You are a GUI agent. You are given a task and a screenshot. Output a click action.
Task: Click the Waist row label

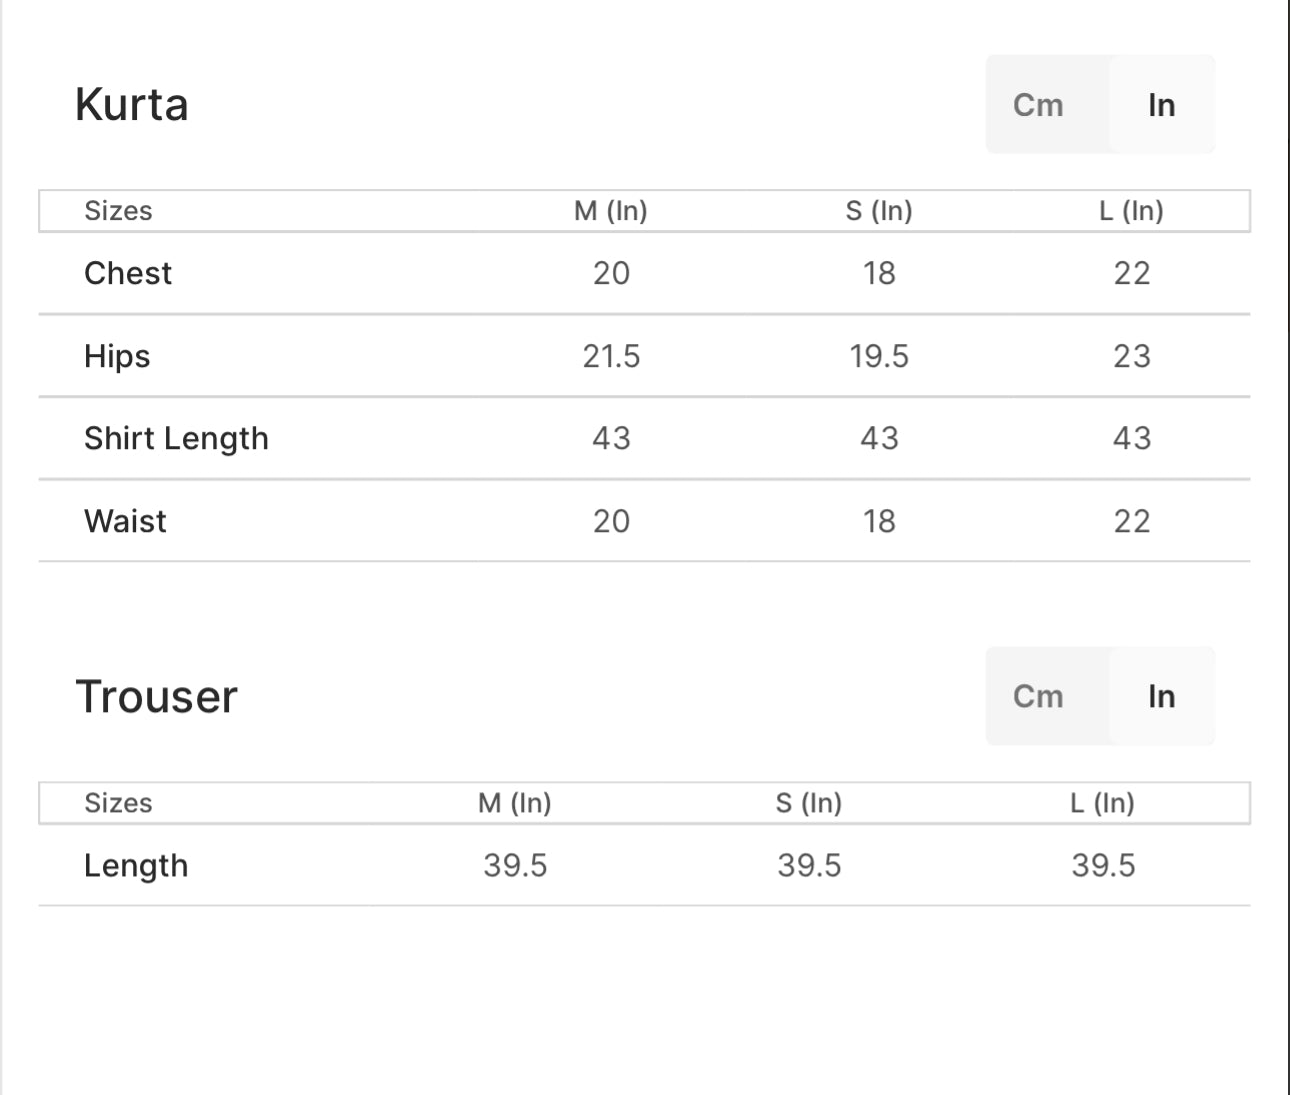125,521
